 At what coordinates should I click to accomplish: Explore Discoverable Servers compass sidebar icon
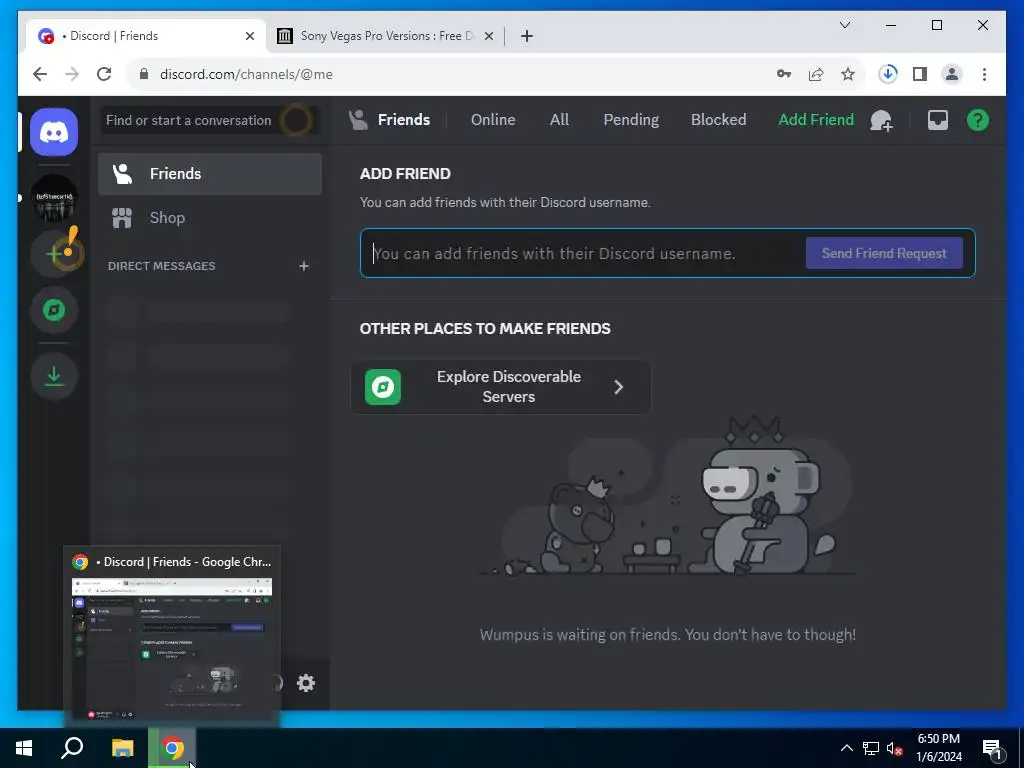(x=54, y=310)
